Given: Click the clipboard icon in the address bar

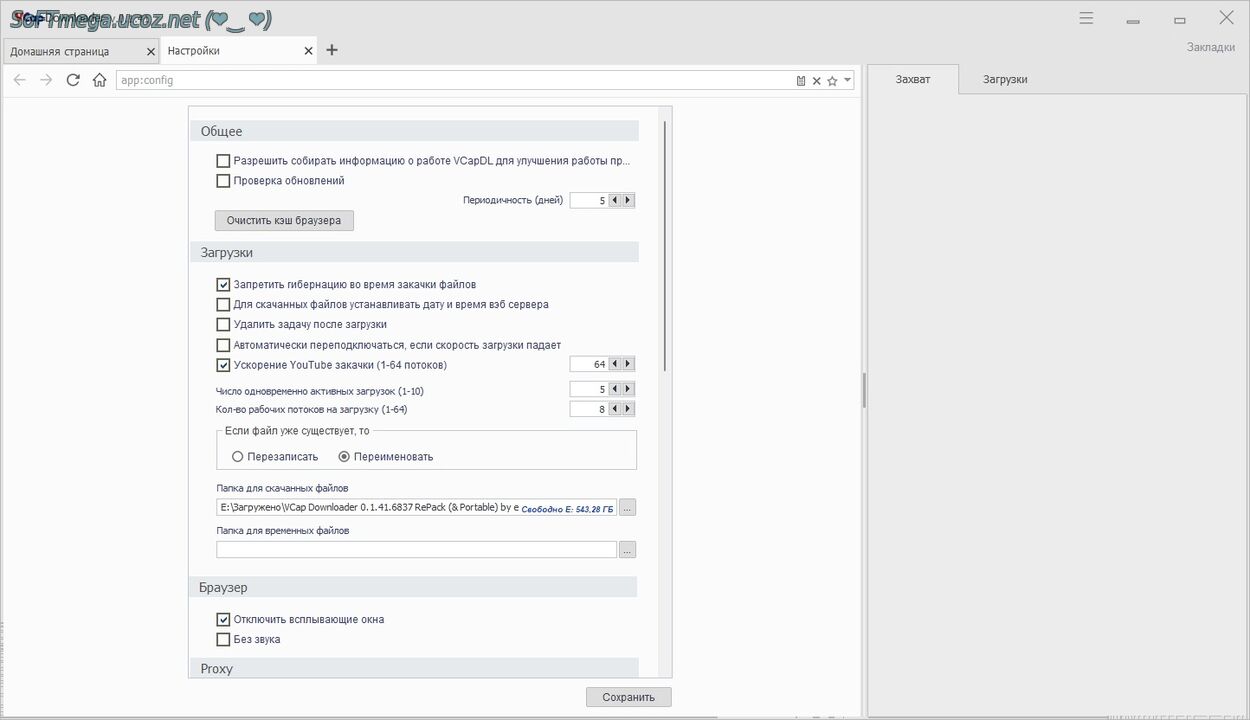Looking at the screenshot, I should [x=801, y=81].
